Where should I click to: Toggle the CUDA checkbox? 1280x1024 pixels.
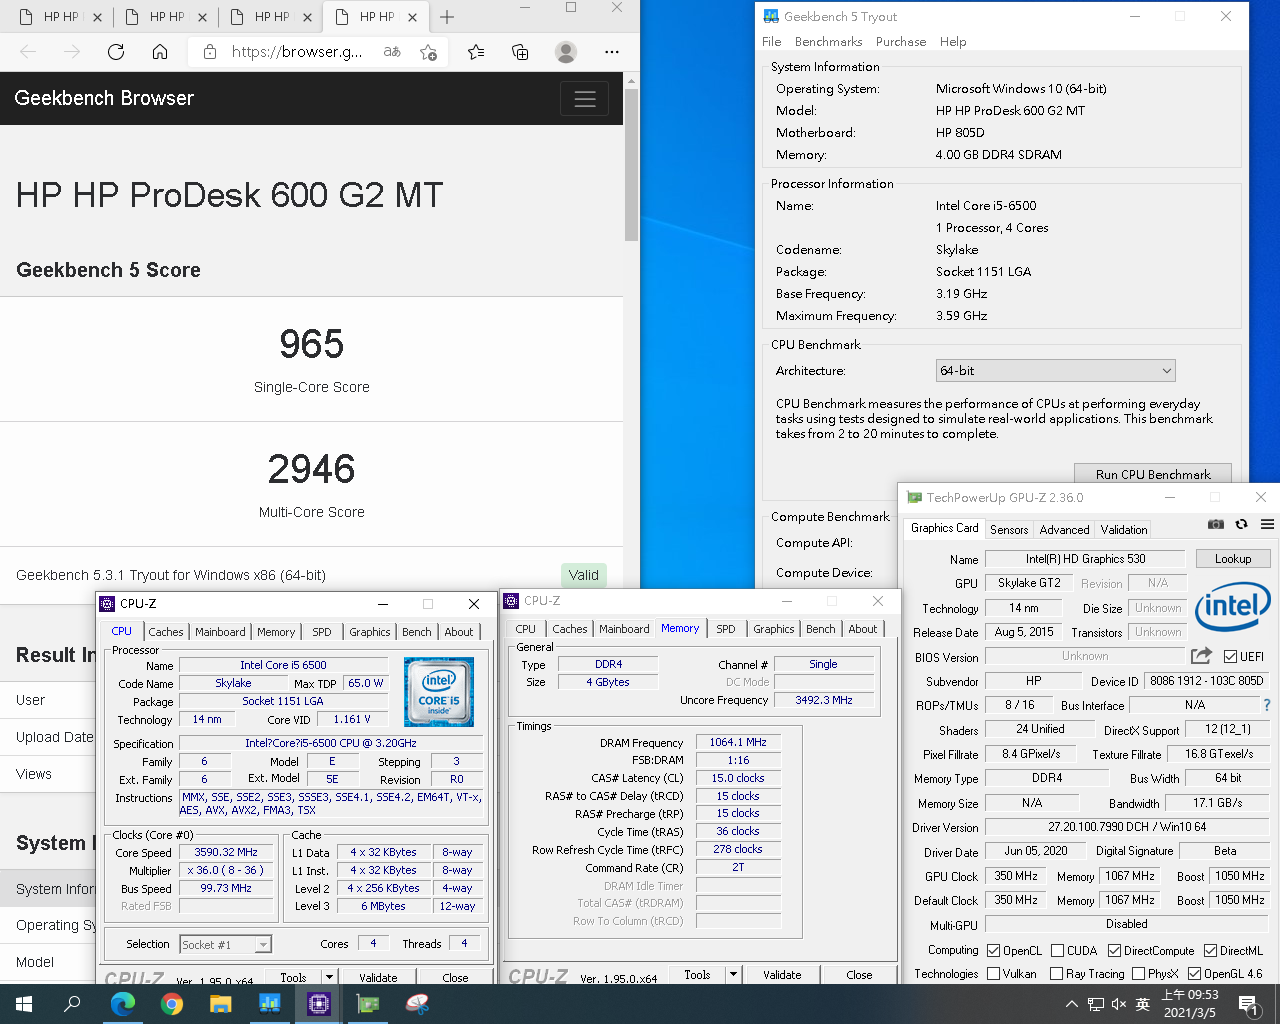click(x=1057, y=951)
